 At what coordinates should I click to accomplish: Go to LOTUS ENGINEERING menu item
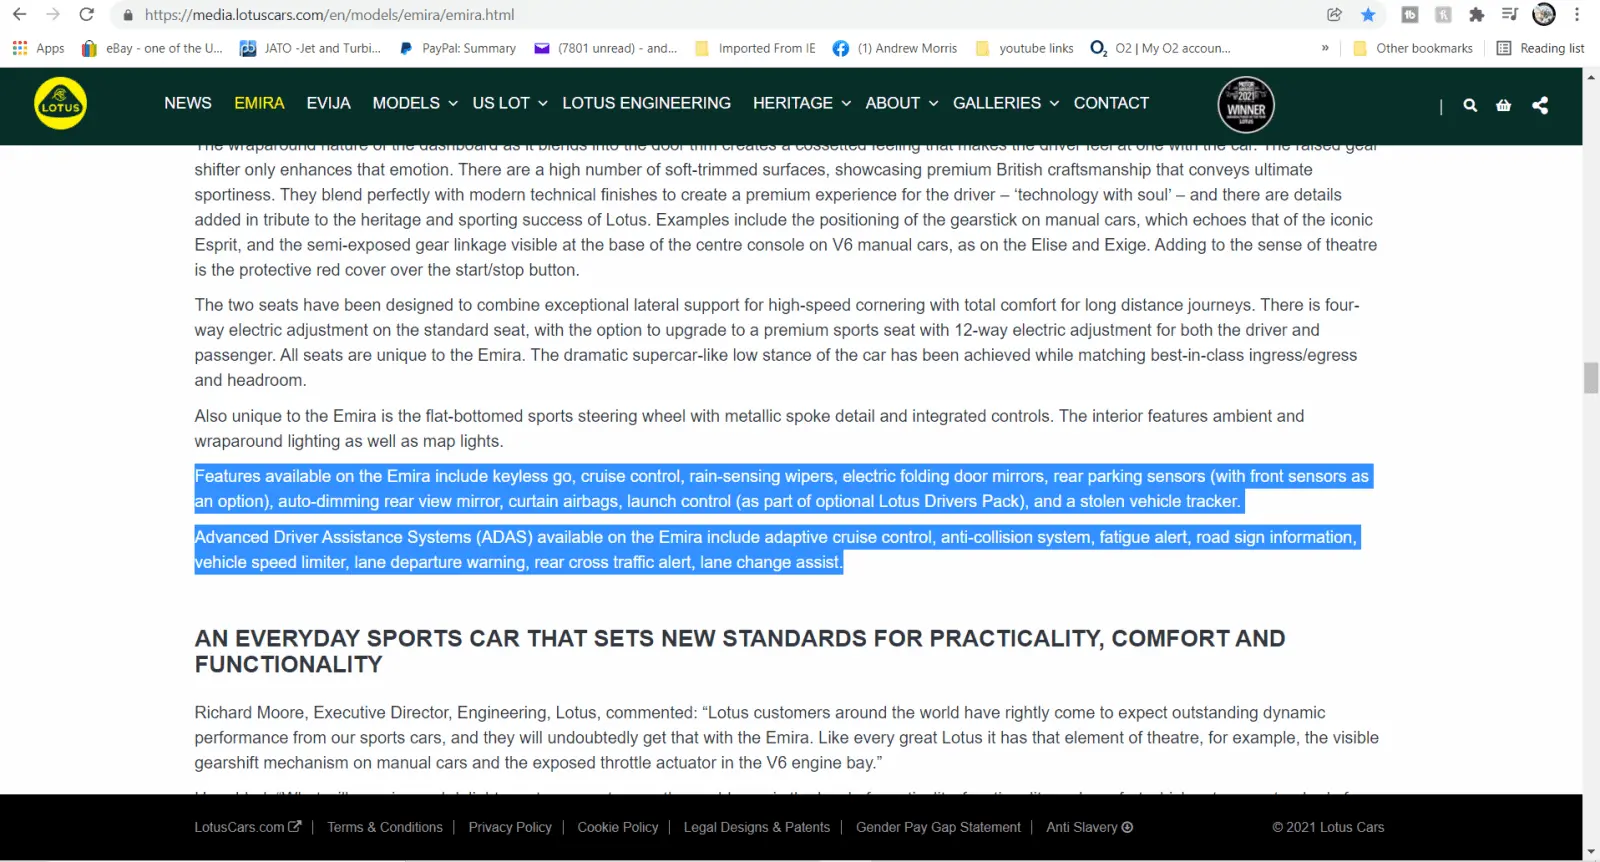pyautogui.click(x=646, y=103)
